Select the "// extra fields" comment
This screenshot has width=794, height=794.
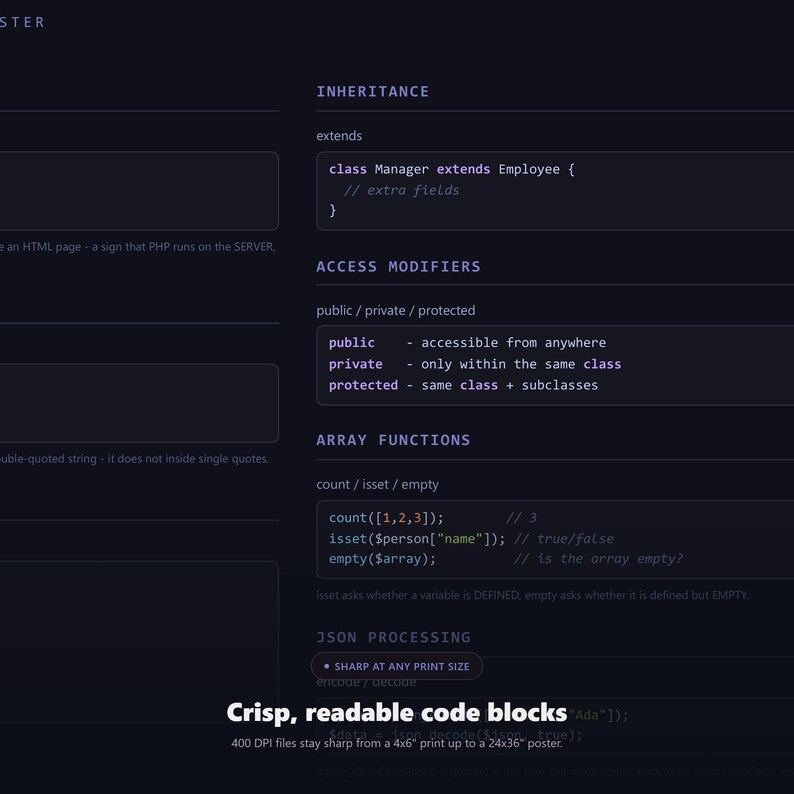click(402, 190)
